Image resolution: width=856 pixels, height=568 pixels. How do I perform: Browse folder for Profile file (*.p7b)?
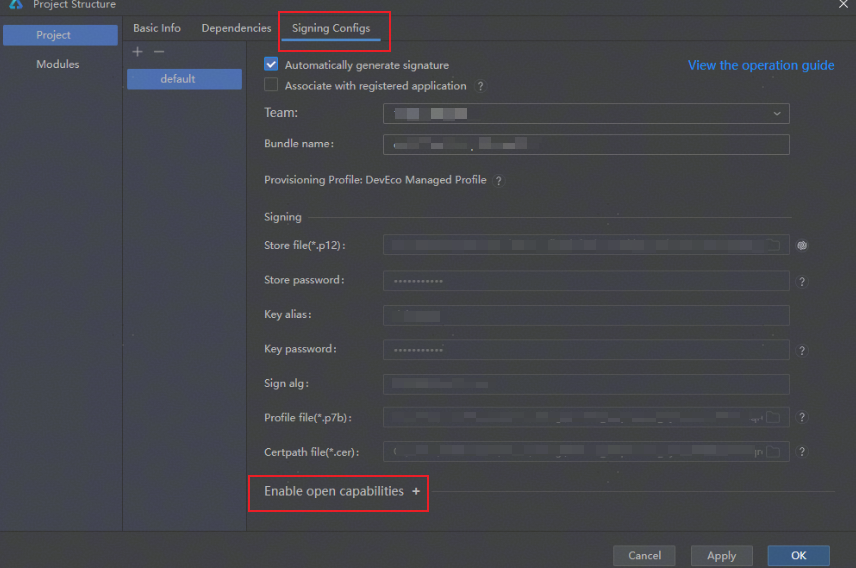tap(772, 417)
